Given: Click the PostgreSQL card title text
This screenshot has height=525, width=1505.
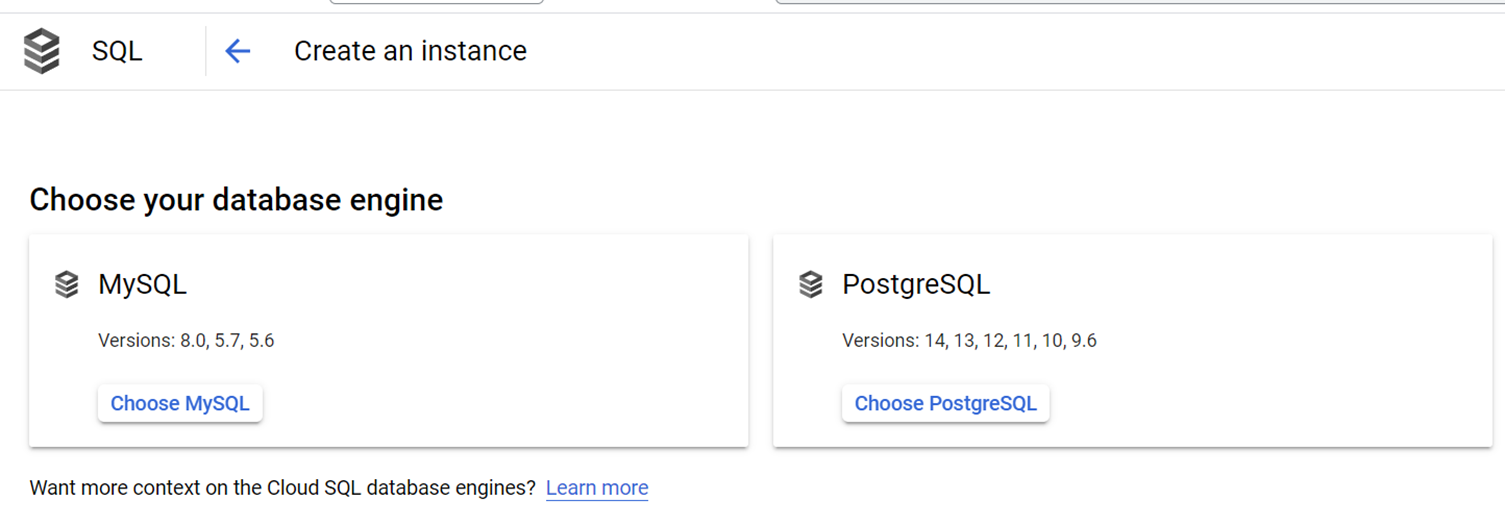Looking at the screenshot, I should point(916,285).
